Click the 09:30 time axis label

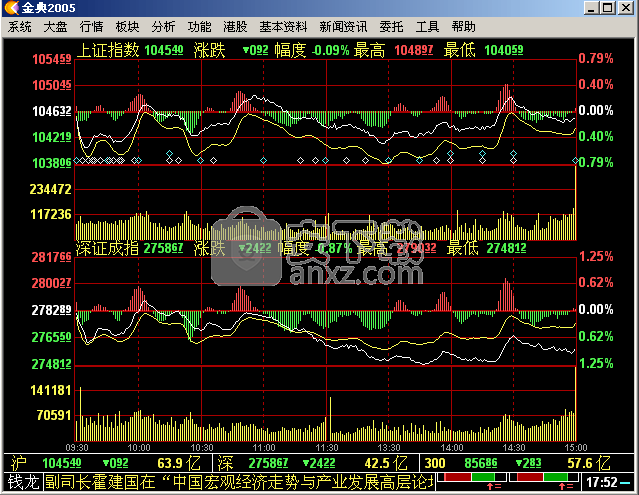[x=77, y=448]
